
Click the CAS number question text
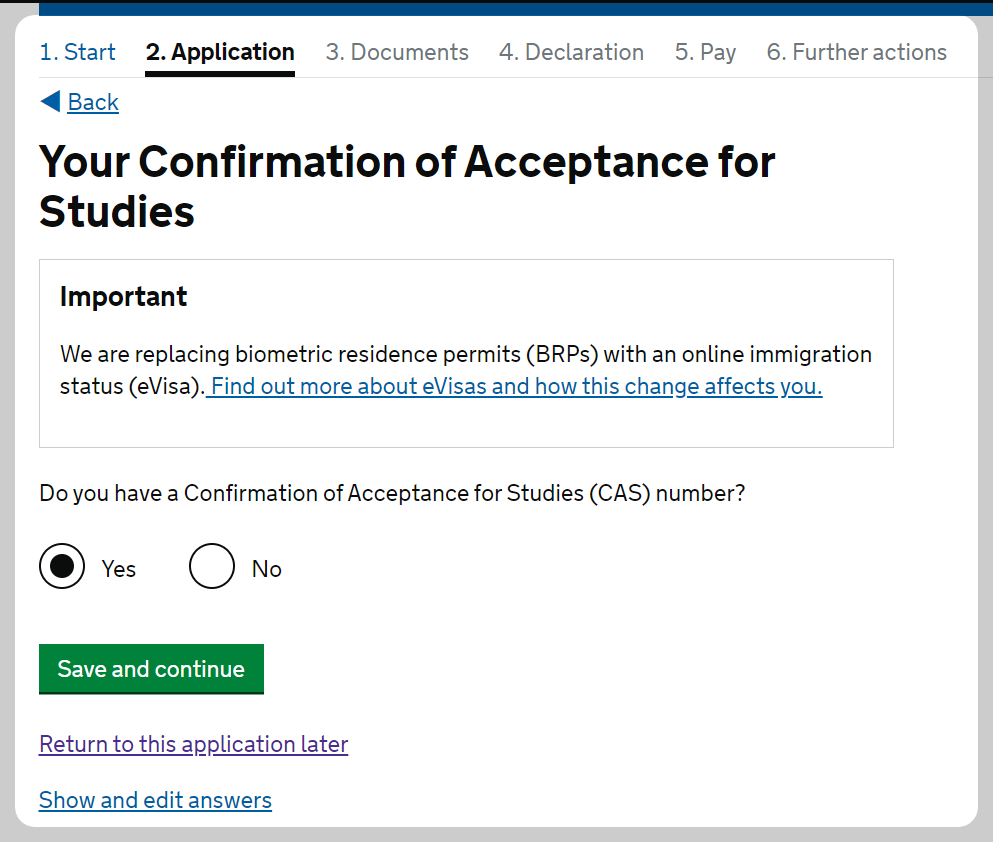click(x=392, y=493)
